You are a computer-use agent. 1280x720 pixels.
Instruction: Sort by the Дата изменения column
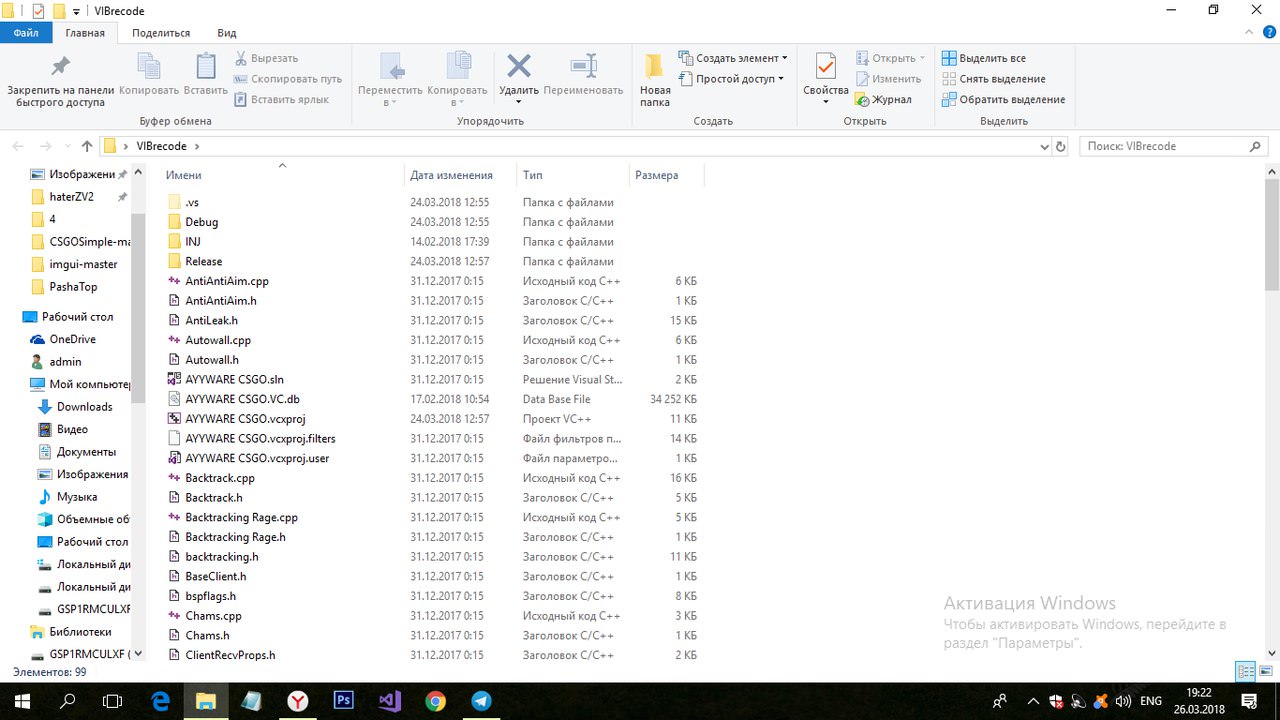[451, 175]
